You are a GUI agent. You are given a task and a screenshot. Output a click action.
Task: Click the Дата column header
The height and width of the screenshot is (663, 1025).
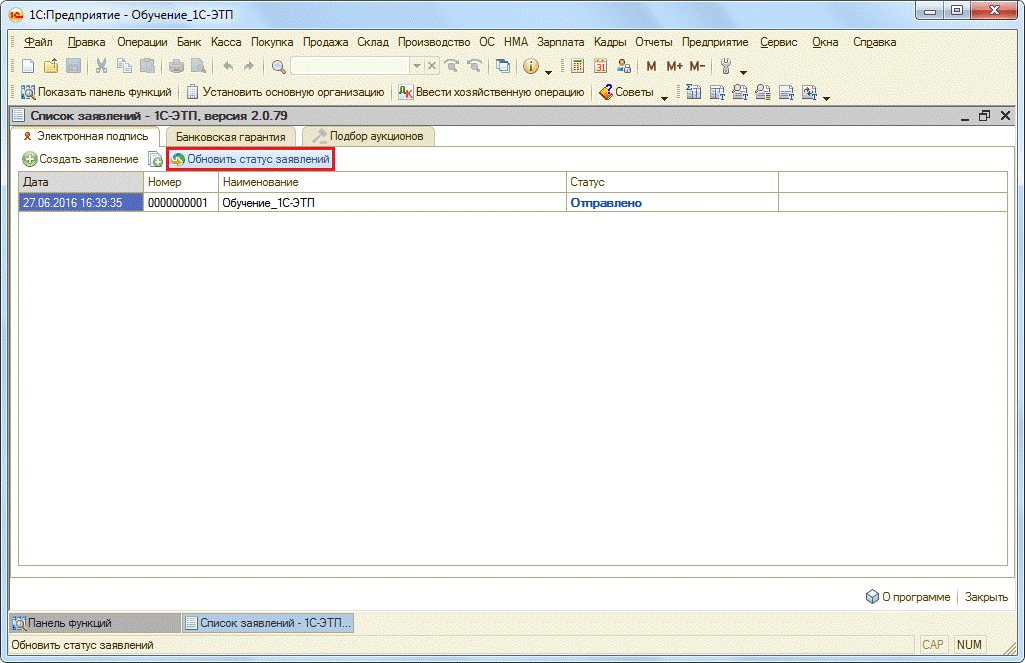[x=81, y=182]
